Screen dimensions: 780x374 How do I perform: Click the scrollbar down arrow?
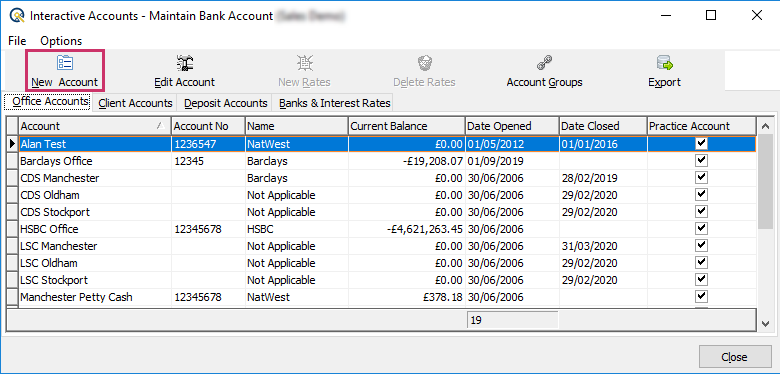pyautogui.click(x=766, y=323)
